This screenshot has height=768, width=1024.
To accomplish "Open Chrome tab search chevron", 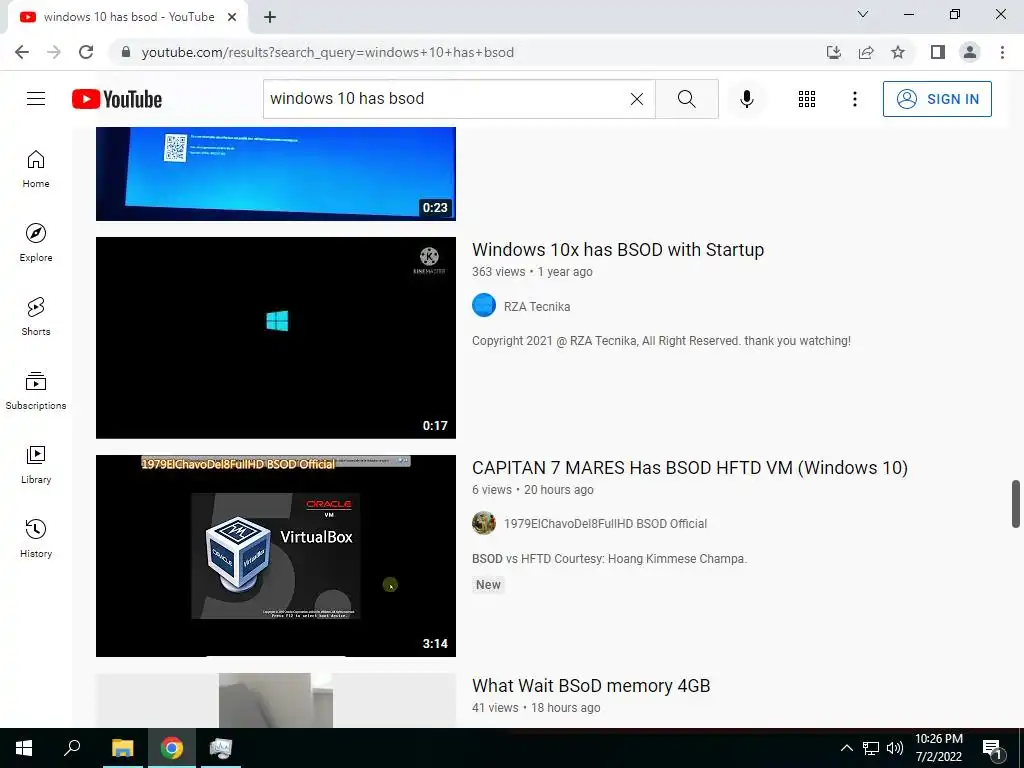I will click(863, 14).
